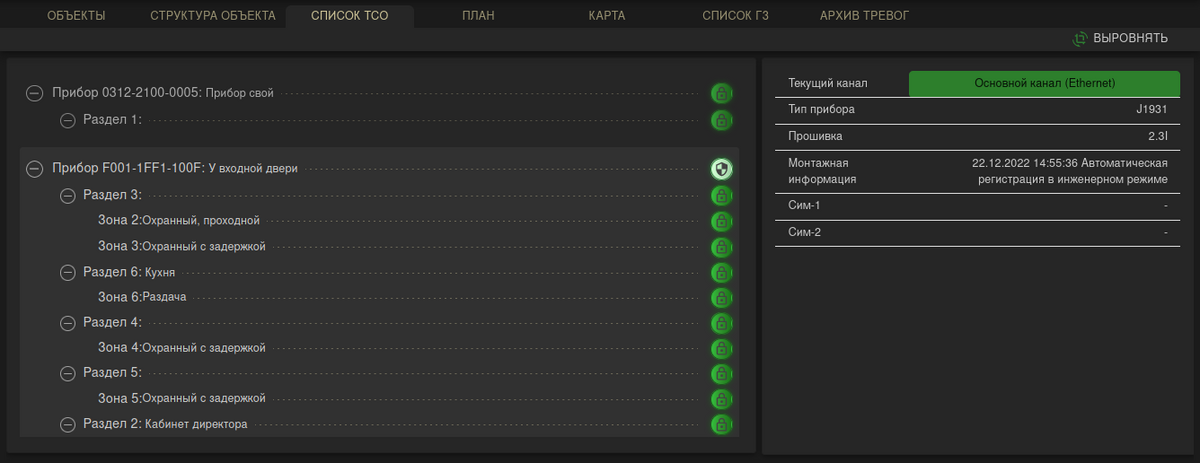Open the КАРТА tab
Viewport: 1200px width, 463px height.
607,16
